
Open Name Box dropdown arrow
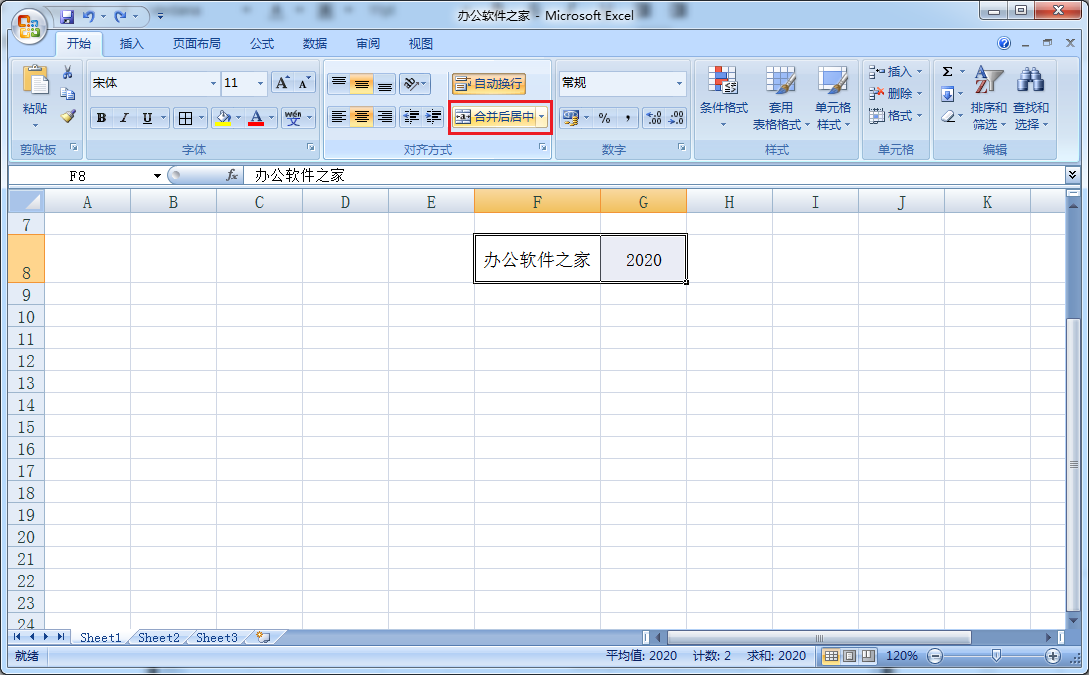coord(158,176)
